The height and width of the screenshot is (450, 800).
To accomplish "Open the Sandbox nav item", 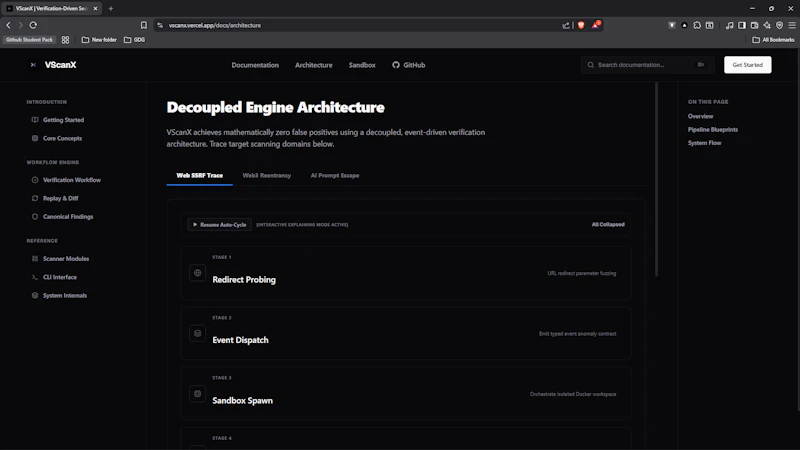I will click(362, 65).
